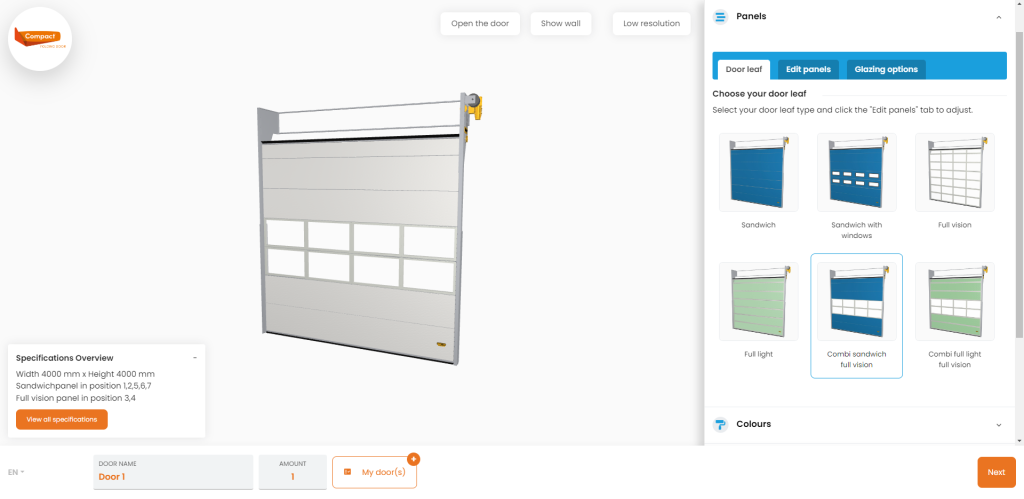Switch to Low resolution rendering
This screenshot has height=499, width=1024.
coord(652,24)
